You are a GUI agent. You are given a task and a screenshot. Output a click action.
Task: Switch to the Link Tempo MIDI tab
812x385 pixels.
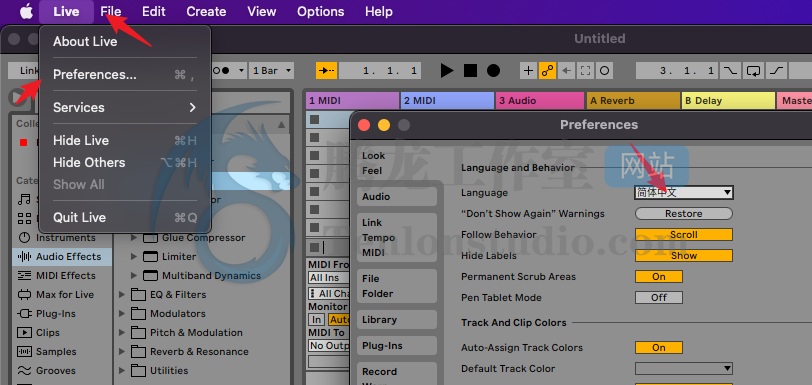(x=397, y=238)
